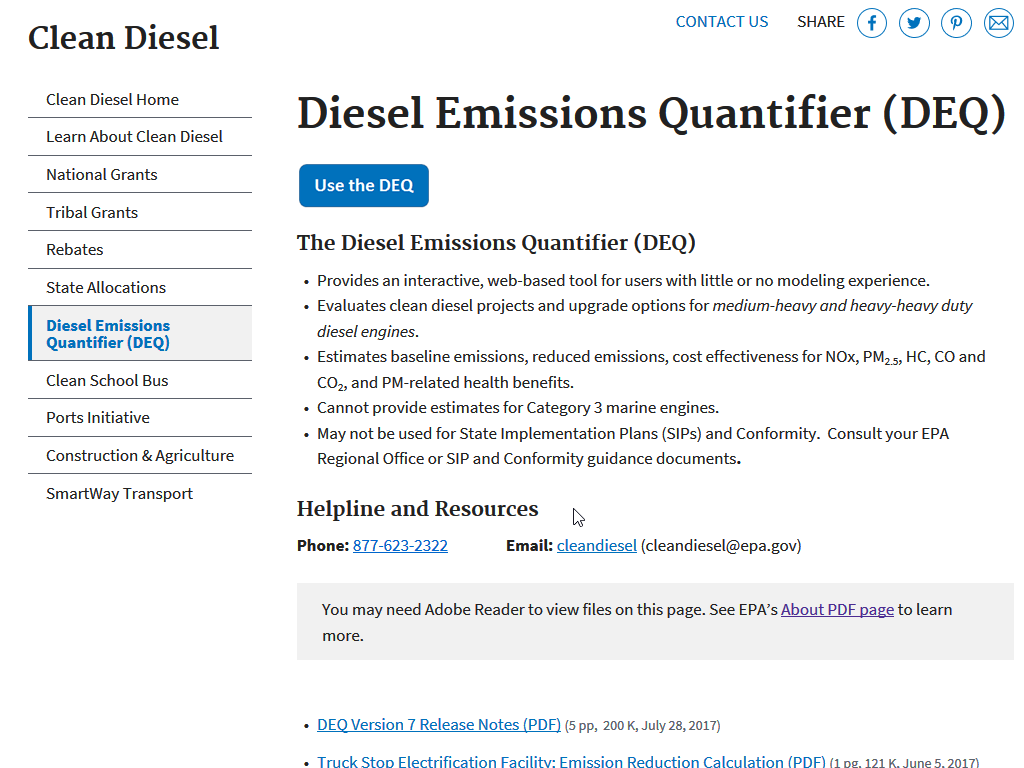Screen dimensions: 1024x768
Task: Visit SmartWay Transport page
Action: (119, 494)
